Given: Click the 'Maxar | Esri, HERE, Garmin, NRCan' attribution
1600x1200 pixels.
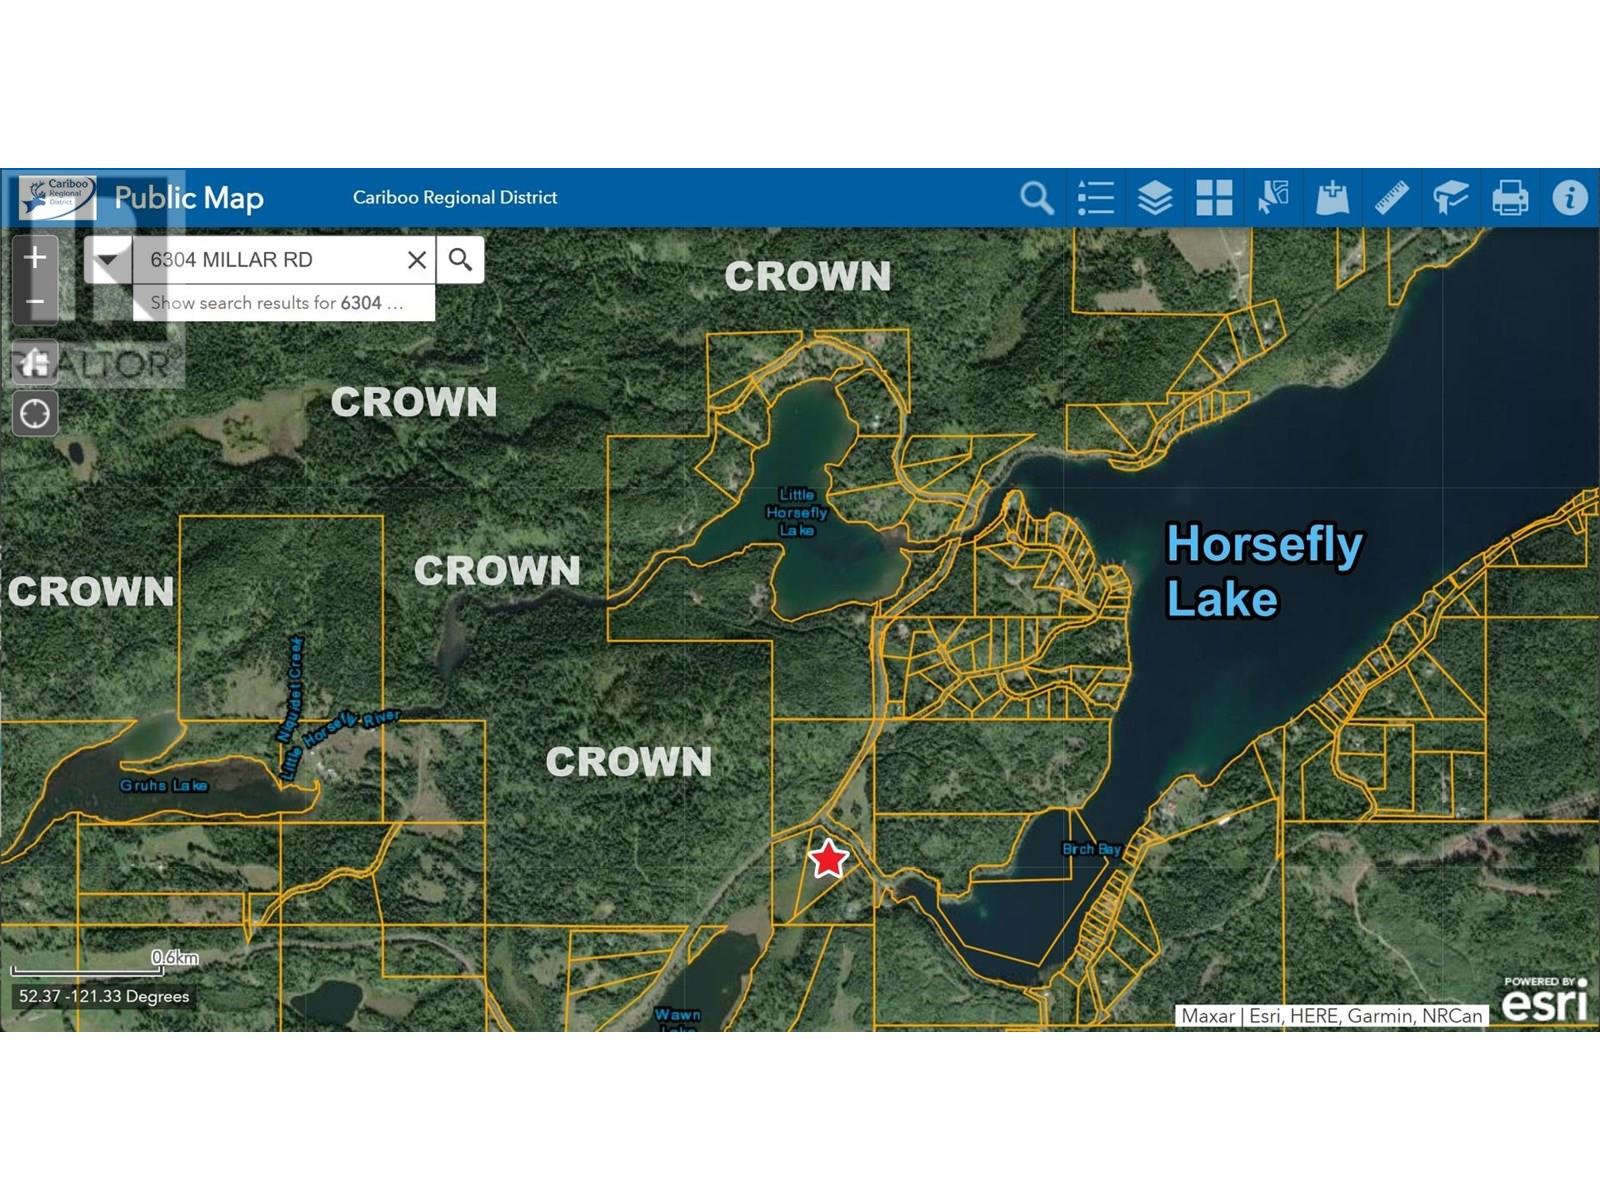Looking at the screenshot, I should (x=1332, y=1016).
